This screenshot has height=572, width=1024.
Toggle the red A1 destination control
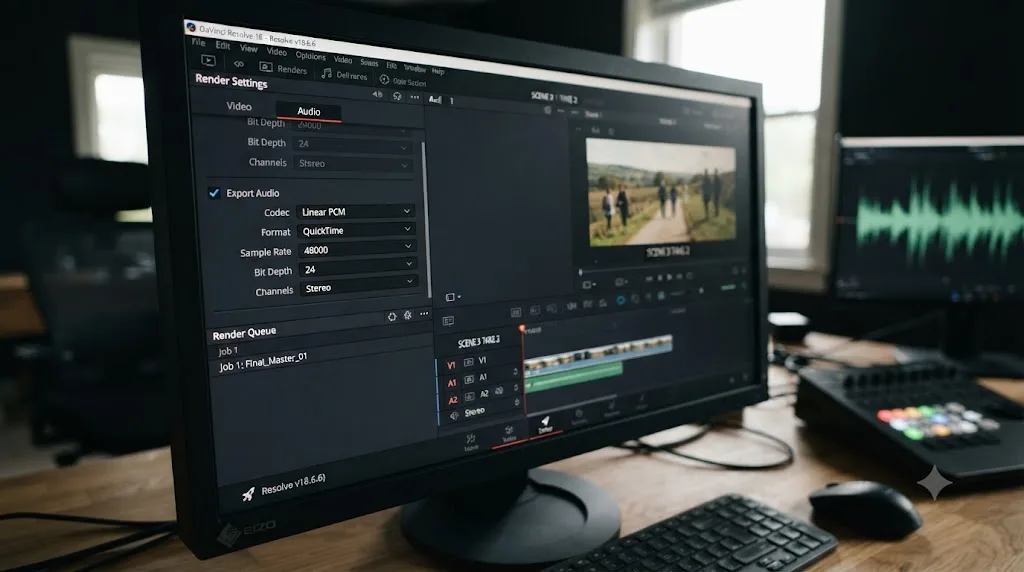(451, 383)
